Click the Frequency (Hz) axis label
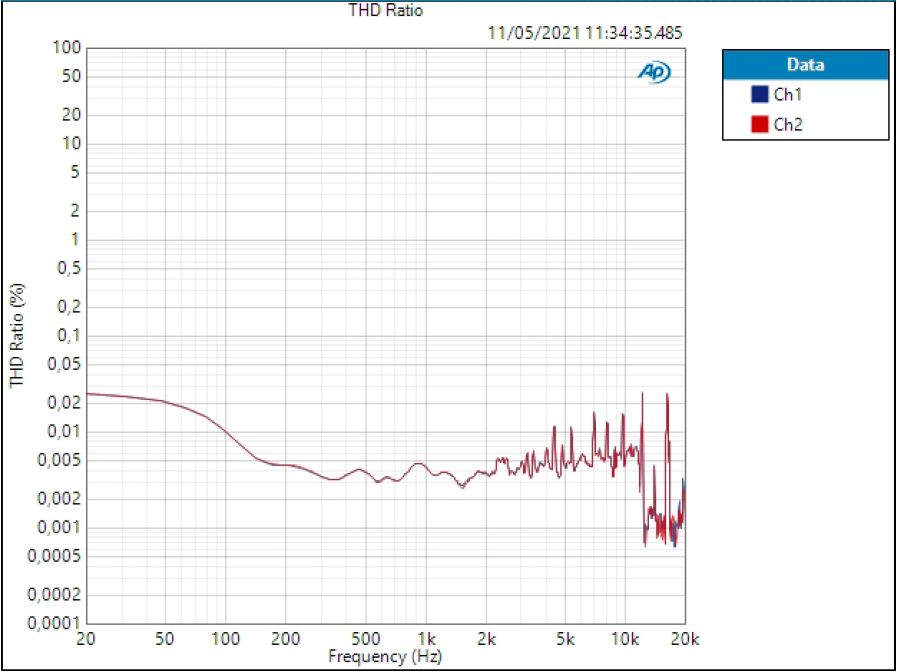 385,655
